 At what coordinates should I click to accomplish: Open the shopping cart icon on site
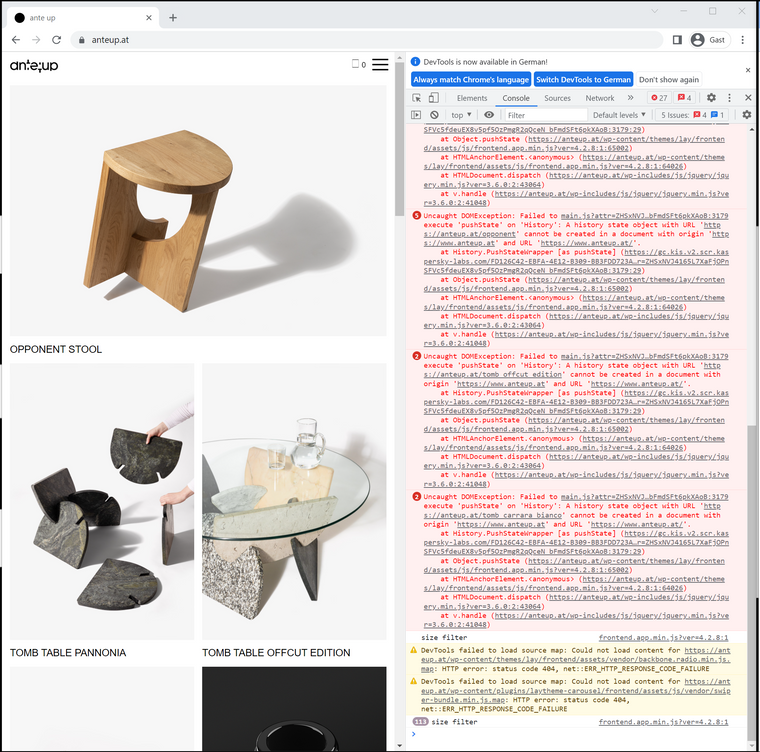tap(356, 65)
